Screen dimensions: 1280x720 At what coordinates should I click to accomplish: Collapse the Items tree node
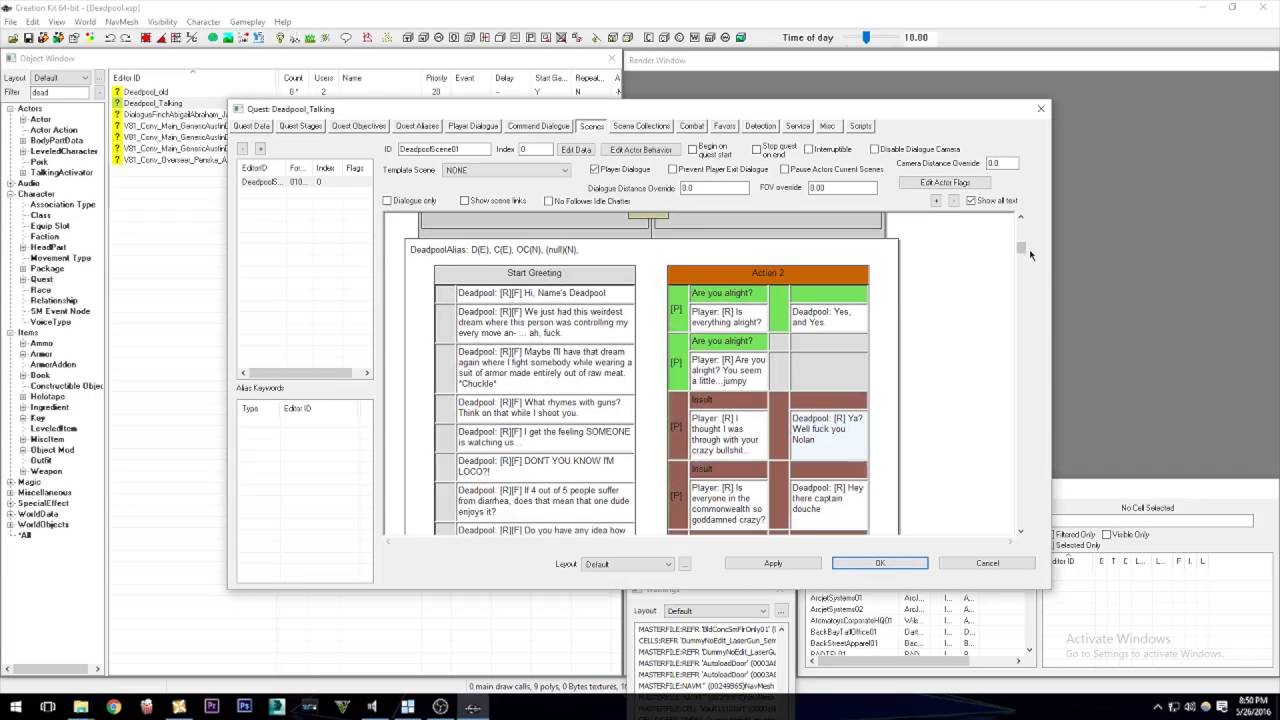[x=9, y=332]
